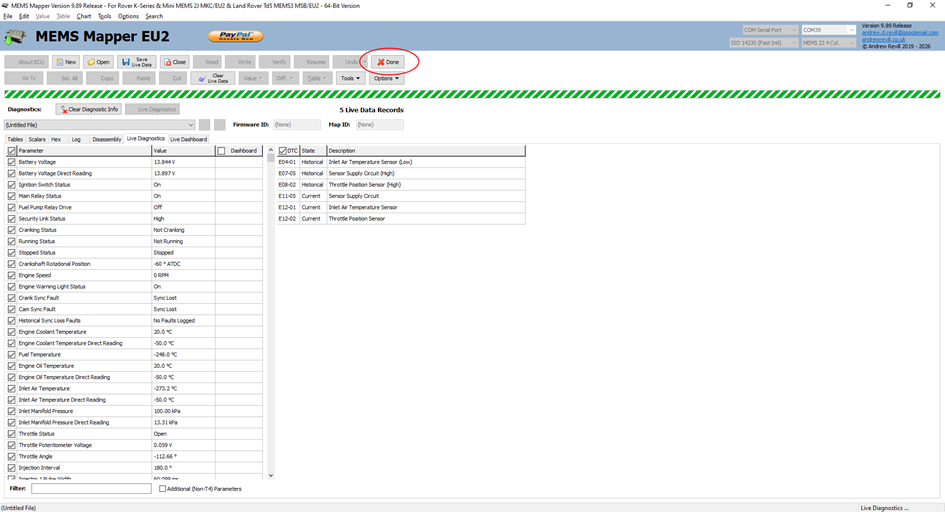Expand the Tools dropdown button

(x=349, y=78)
